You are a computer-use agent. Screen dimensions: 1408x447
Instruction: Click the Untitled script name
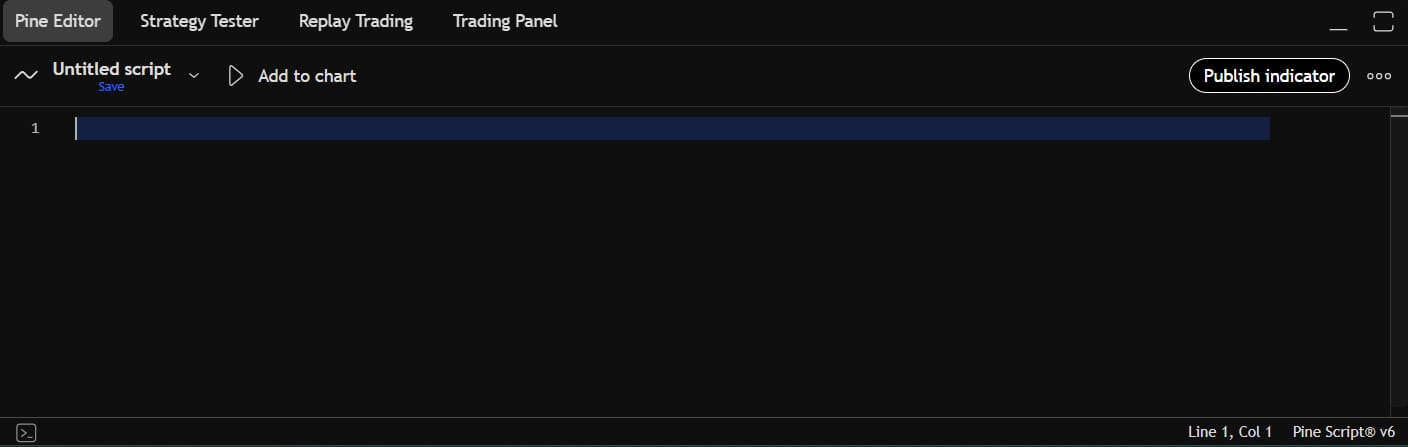click(112, 69)
